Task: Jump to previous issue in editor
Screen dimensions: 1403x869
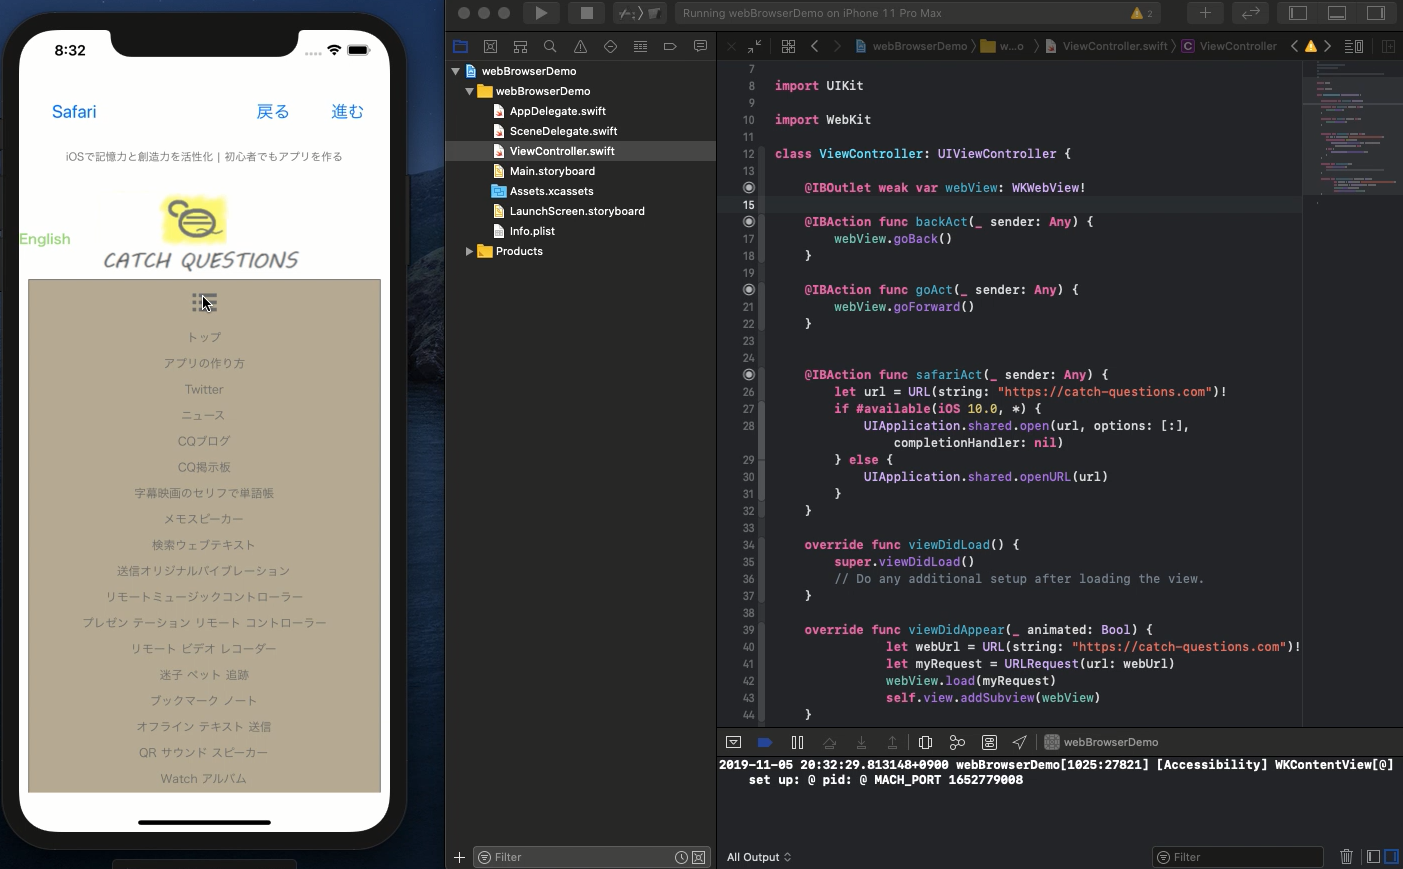Action: [x=1294, y=46]
